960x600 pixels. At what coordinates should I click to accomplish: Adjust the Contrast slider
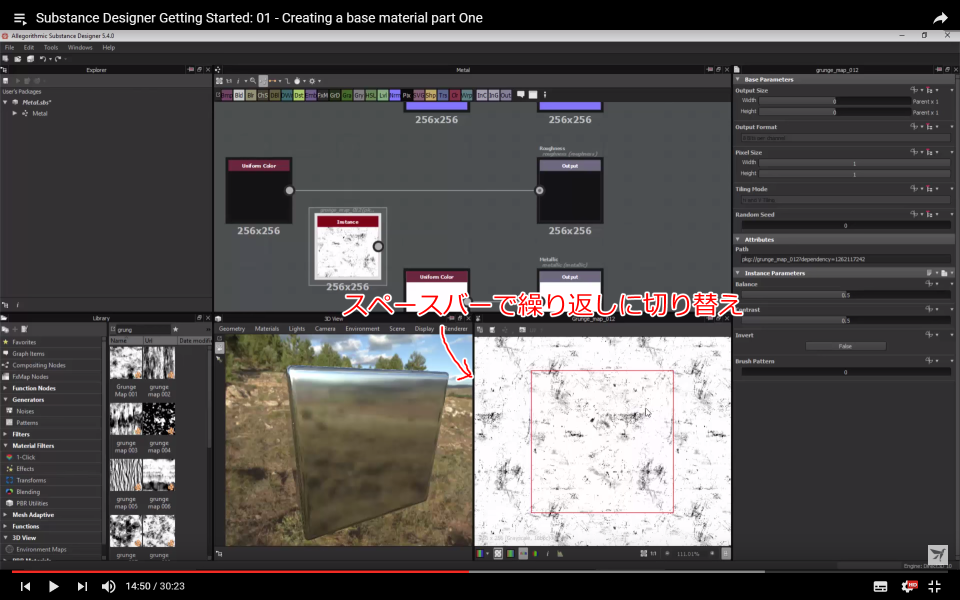[x=846, y=321]
